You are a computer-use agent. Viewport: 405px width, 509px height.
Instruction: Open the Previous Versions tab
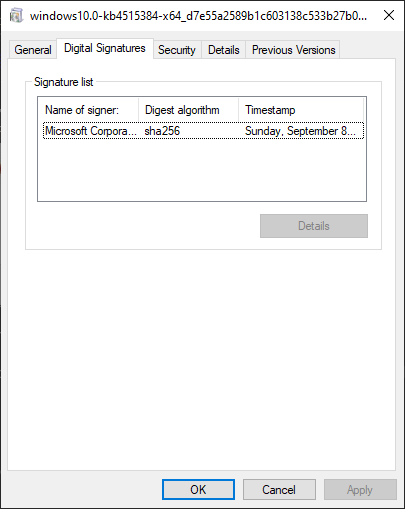[293, 50]
